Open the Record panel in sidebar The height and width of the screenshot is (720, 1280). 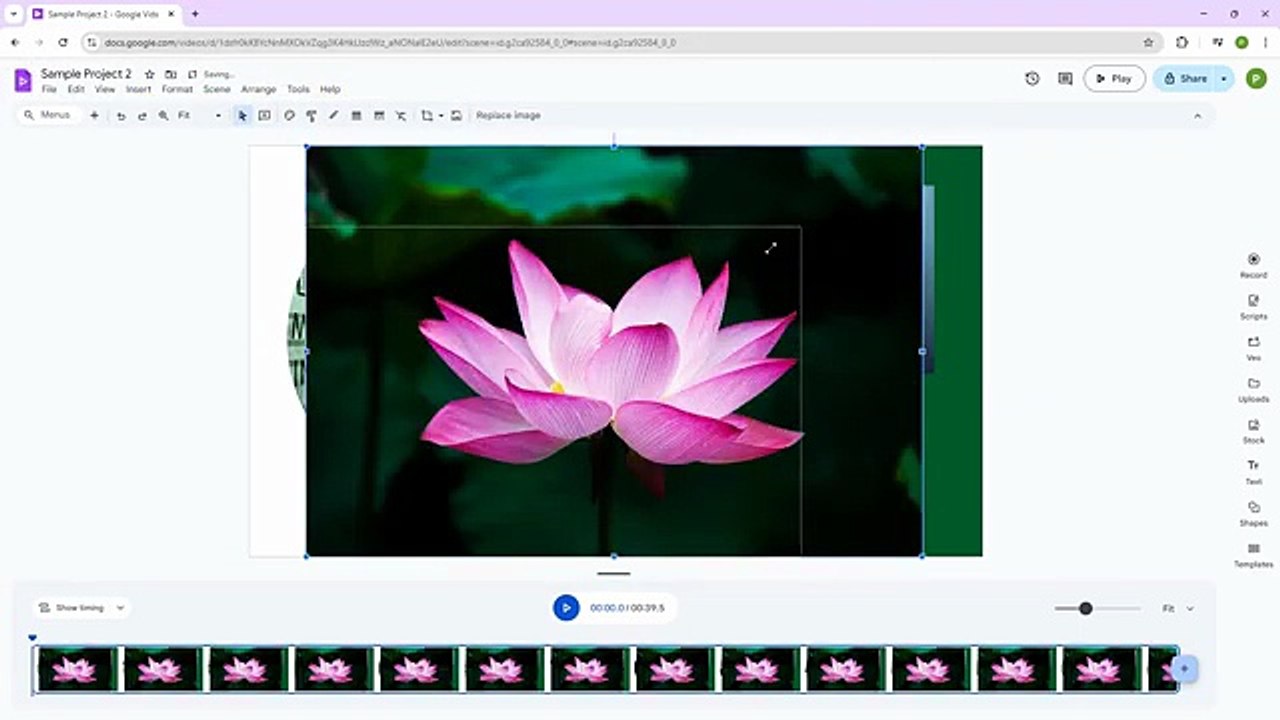click(1253, 265)
